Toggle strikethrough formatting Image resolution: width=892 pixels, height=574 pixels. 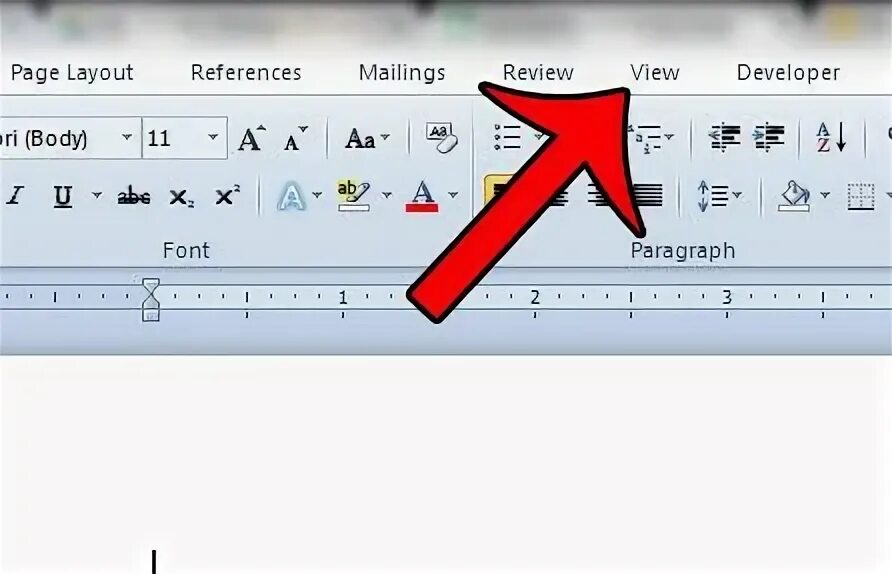tap(134, 196)
